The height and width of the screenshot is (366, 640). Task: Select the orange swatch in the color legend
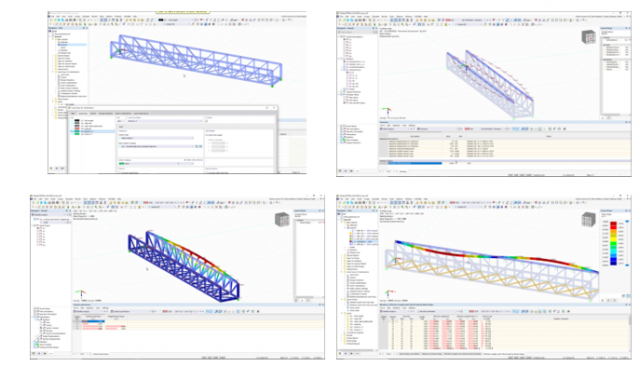613,232
